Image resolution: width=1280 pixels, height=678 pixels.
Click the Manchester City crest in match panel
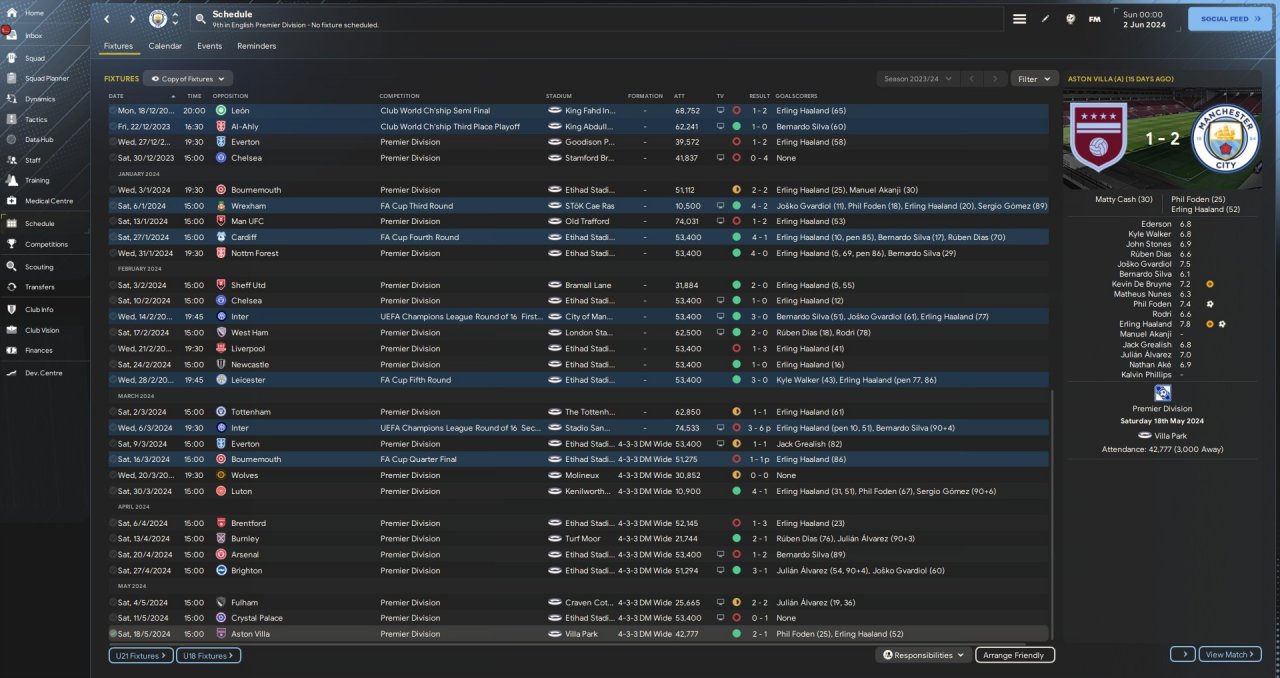(x=1224, y=139)
